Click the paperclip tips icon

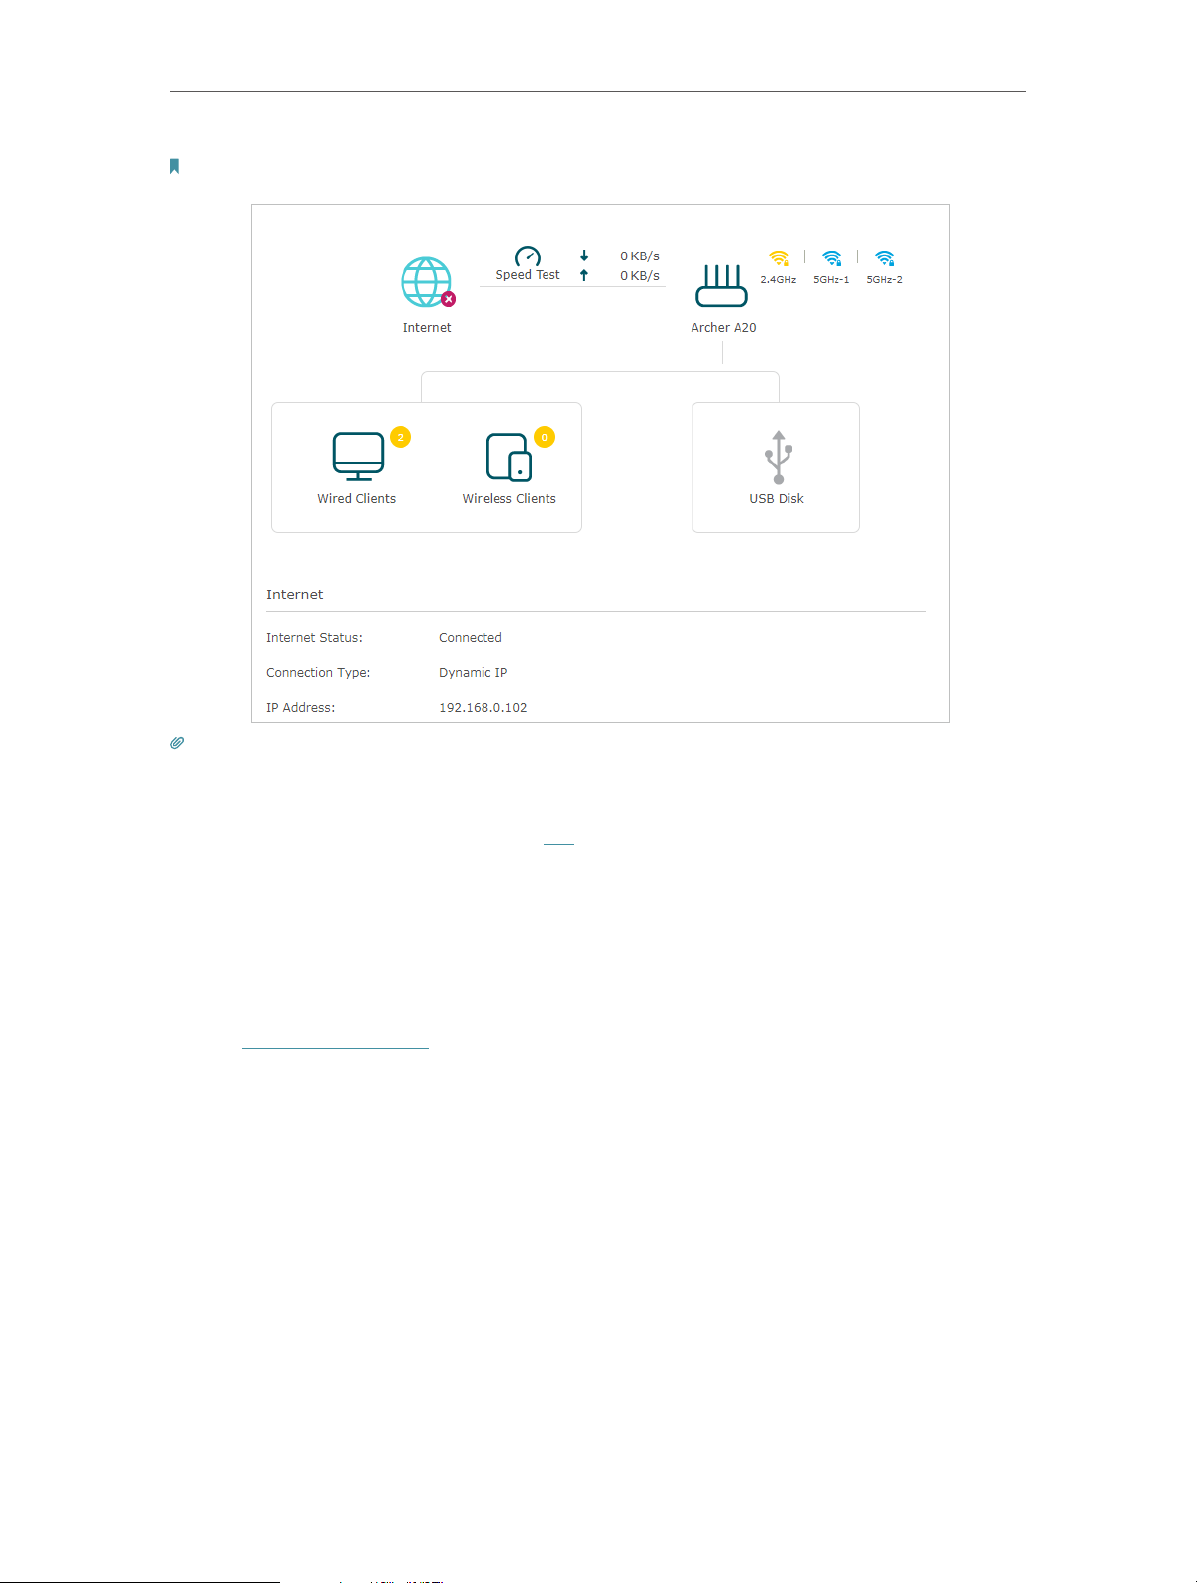(177, 743)
